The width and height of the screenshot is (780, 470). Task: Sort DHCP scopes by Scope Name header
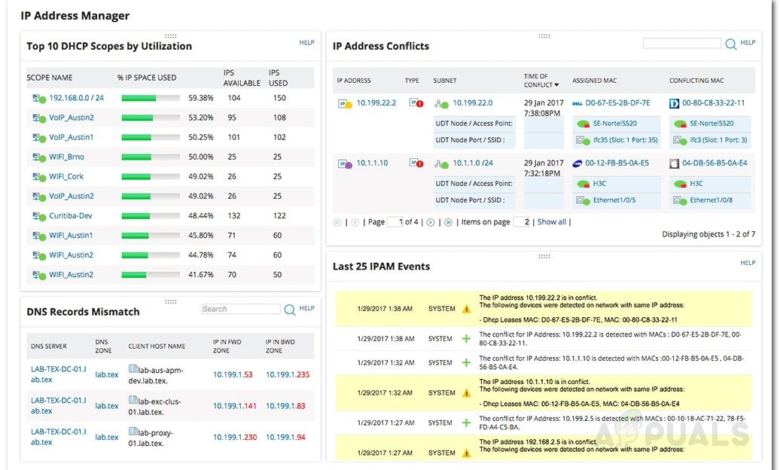point(49,77)
